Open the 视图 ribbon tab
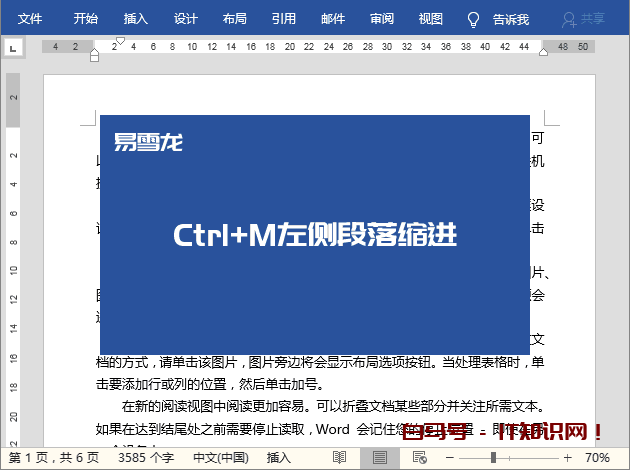The image size is (630, 470). click(430, 19)
